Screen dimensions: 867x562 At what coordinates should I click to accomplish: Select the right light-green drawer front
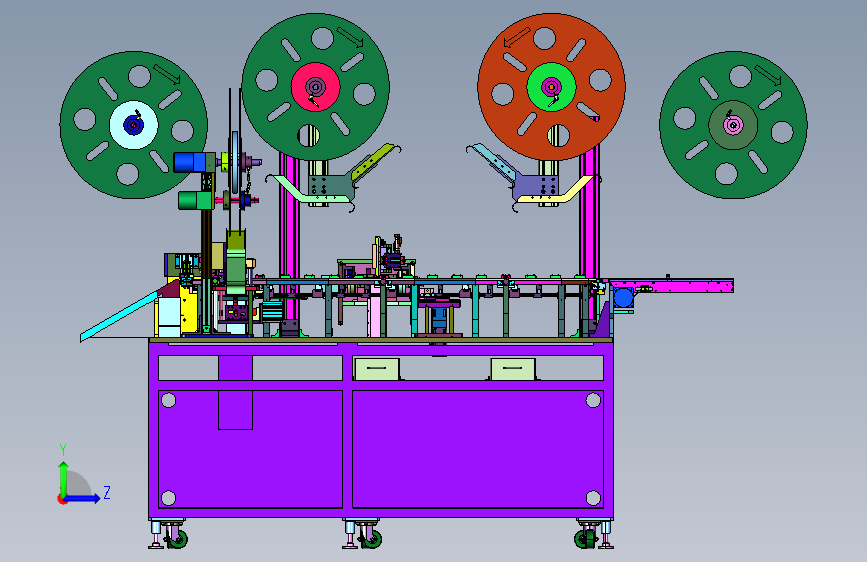click(x=513, y=369)
